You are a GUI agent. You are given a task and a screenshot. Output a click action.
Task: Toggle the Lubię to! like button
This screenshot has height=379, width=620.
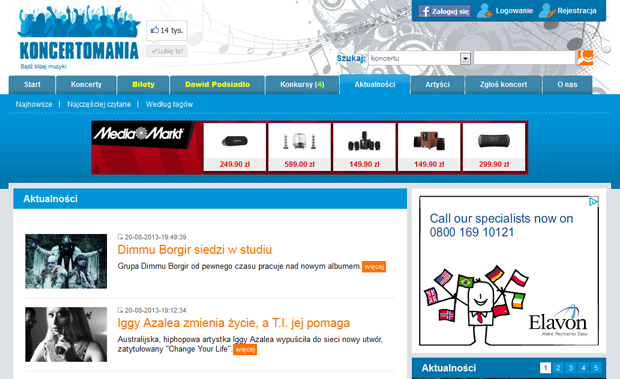167,51
